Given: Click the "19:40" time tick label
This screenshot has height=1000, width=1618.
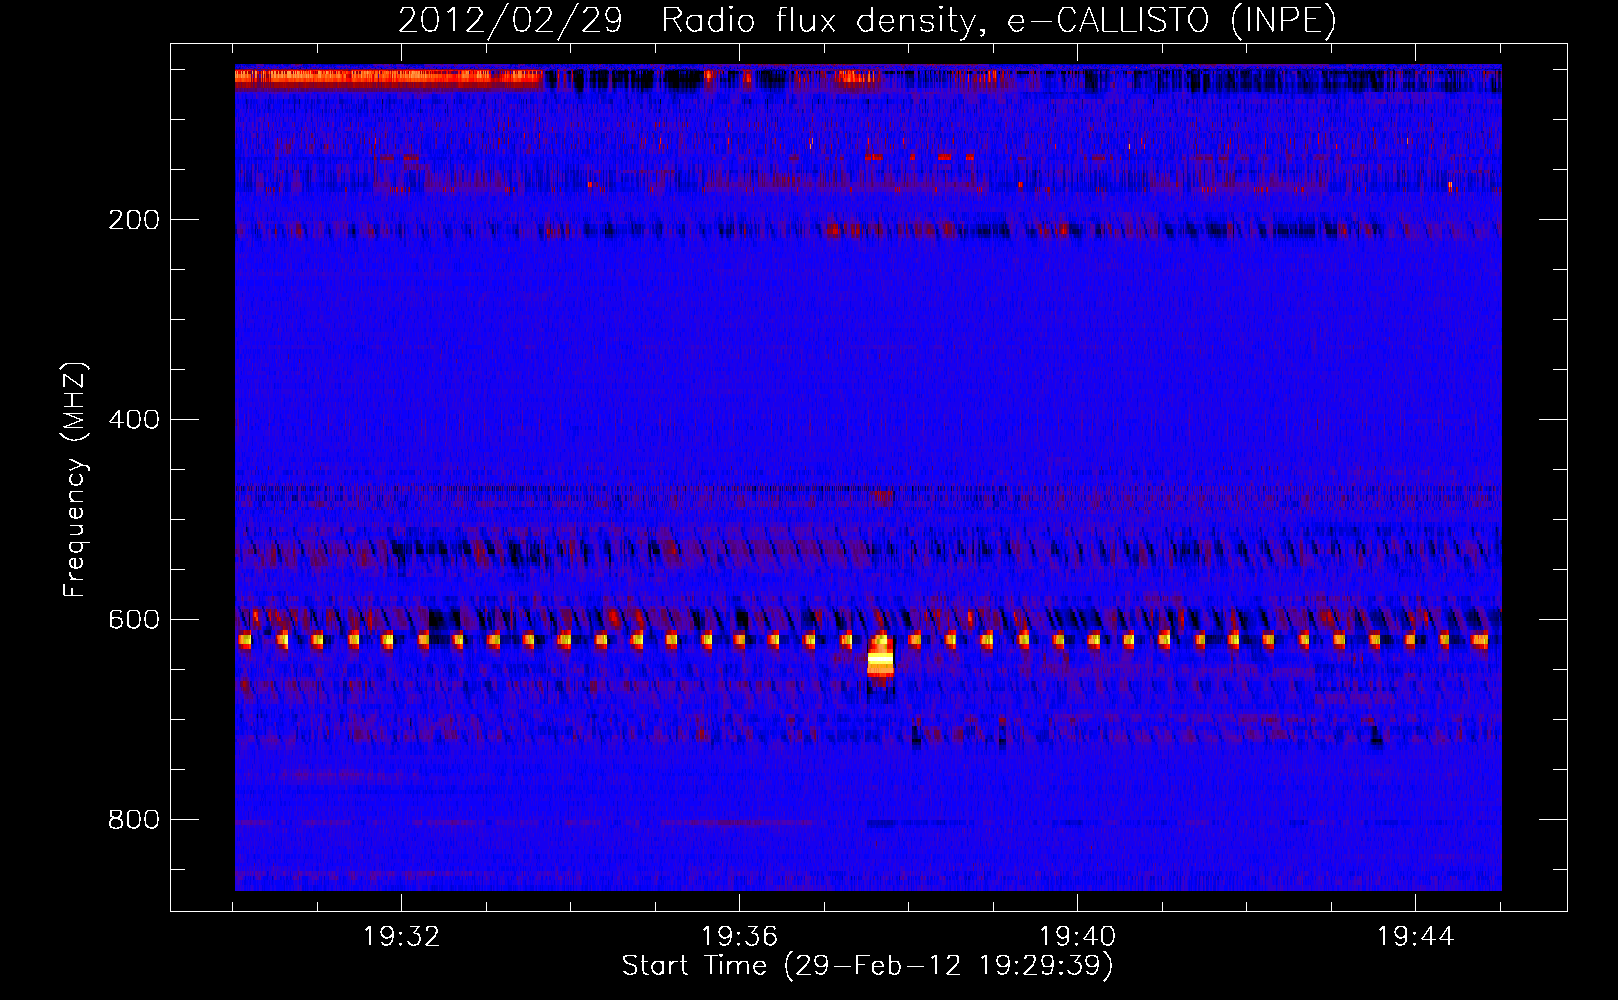Looking at the screenshot, I should 1077,937.
